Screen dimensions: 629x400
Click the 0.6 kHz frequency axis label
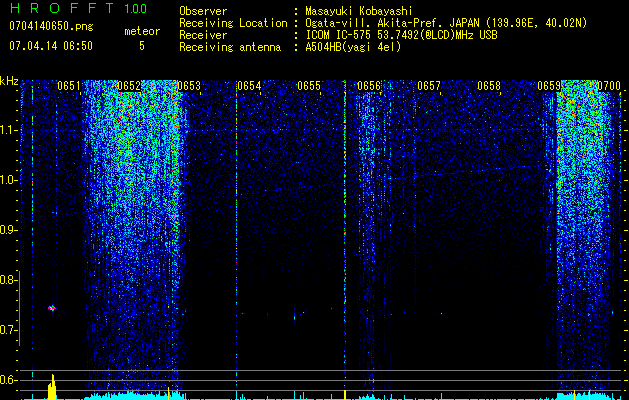point(8,380)
